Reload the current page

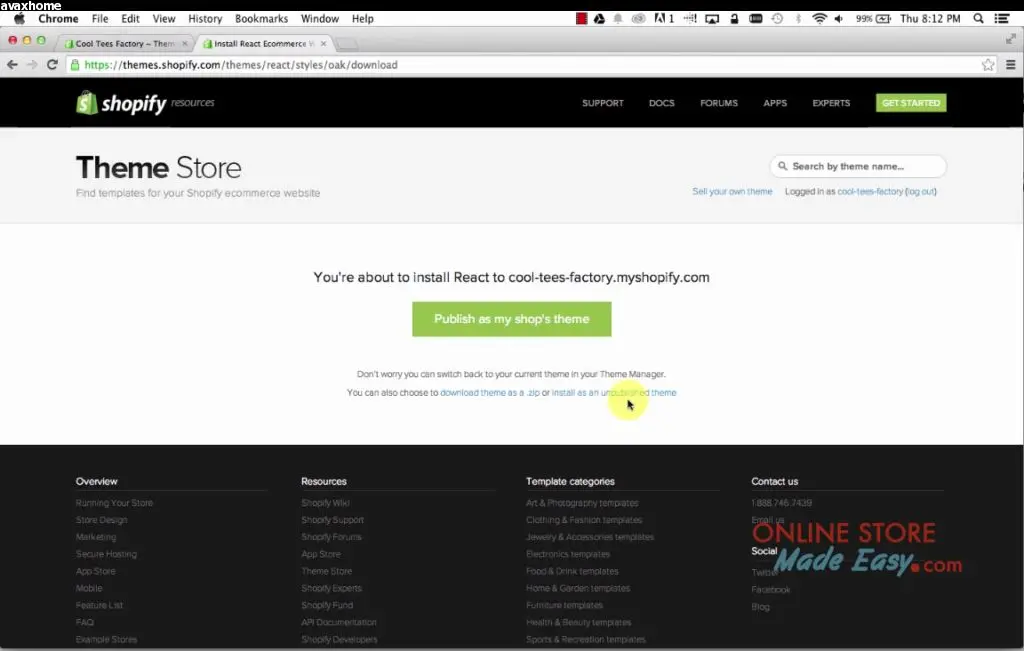coord(52,65)
